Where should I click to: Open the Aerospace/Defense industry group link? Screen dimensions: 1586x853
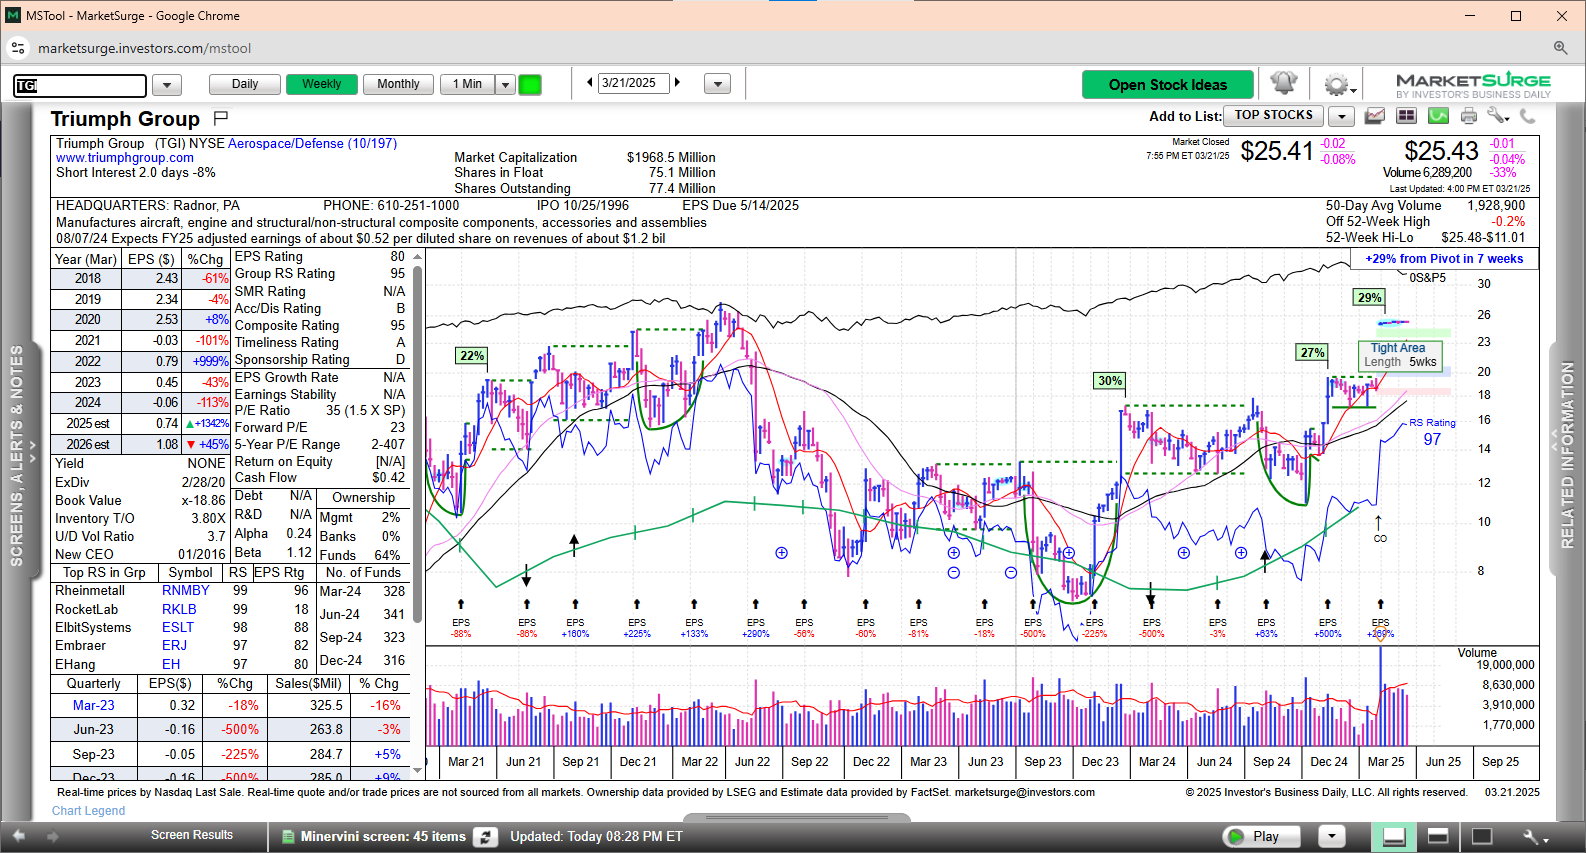[312, 144]
